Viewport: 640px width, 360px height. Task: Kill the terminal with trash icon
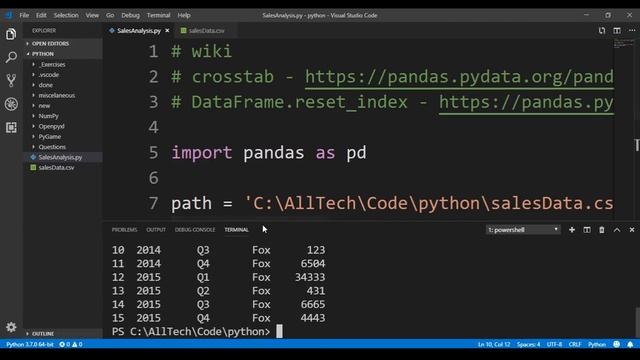(x=602, y=230)
